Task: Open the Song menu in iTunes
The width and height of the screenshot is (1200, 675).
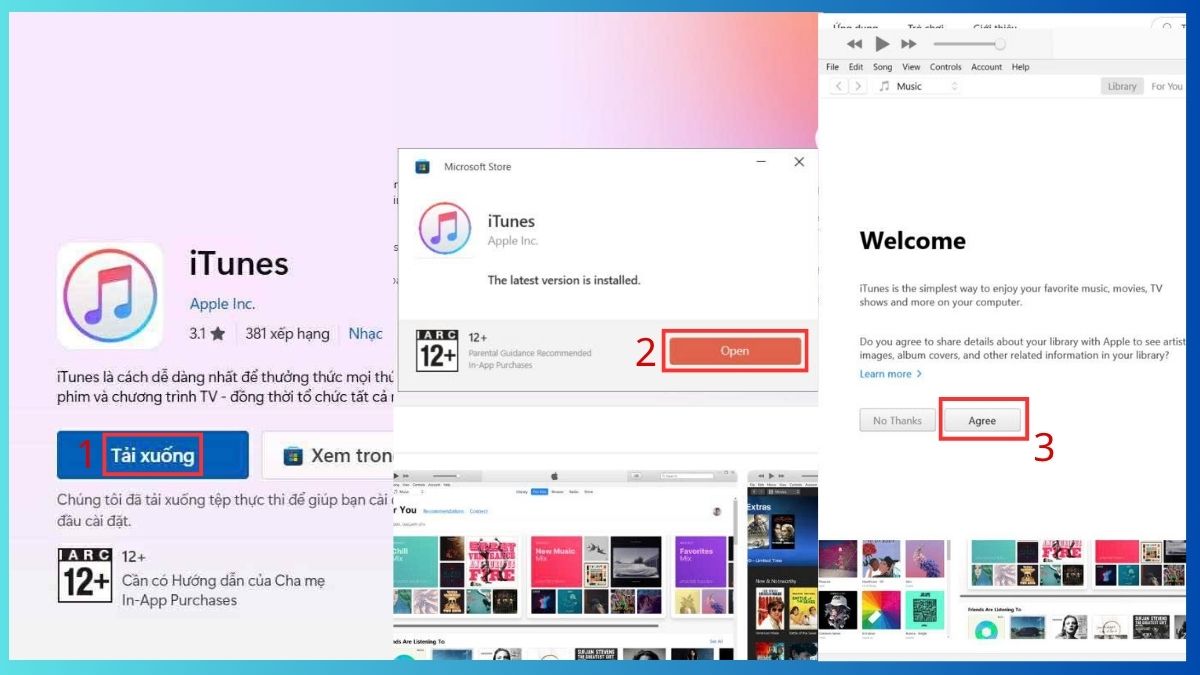Action: coord(882,67)
